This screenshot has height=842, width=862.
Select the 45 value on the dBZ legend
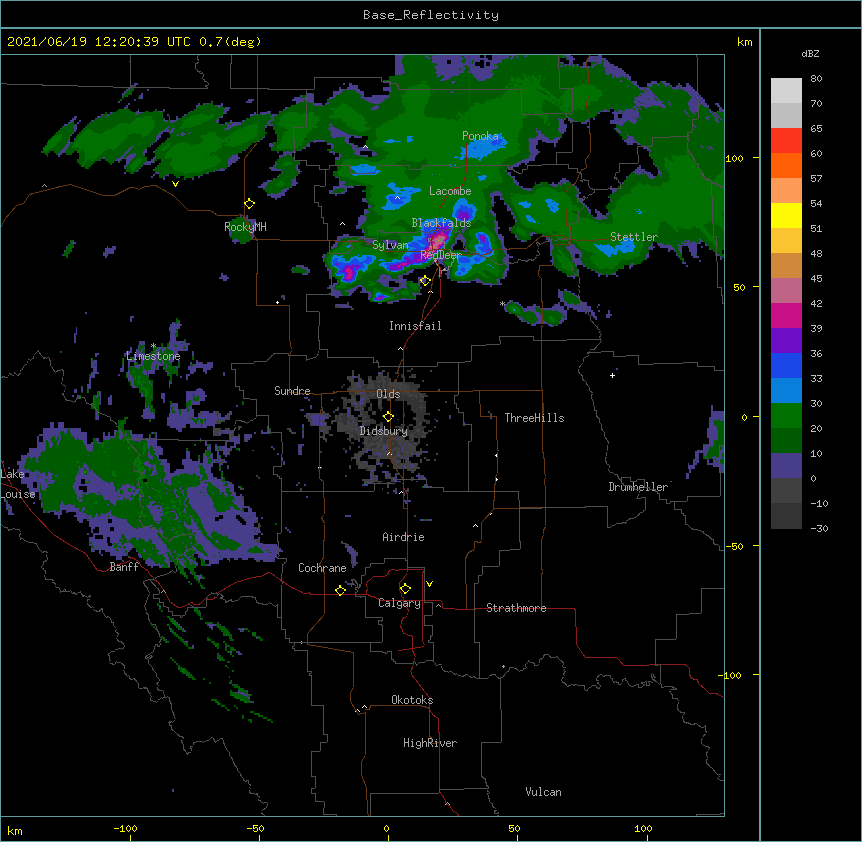(816, 279)
